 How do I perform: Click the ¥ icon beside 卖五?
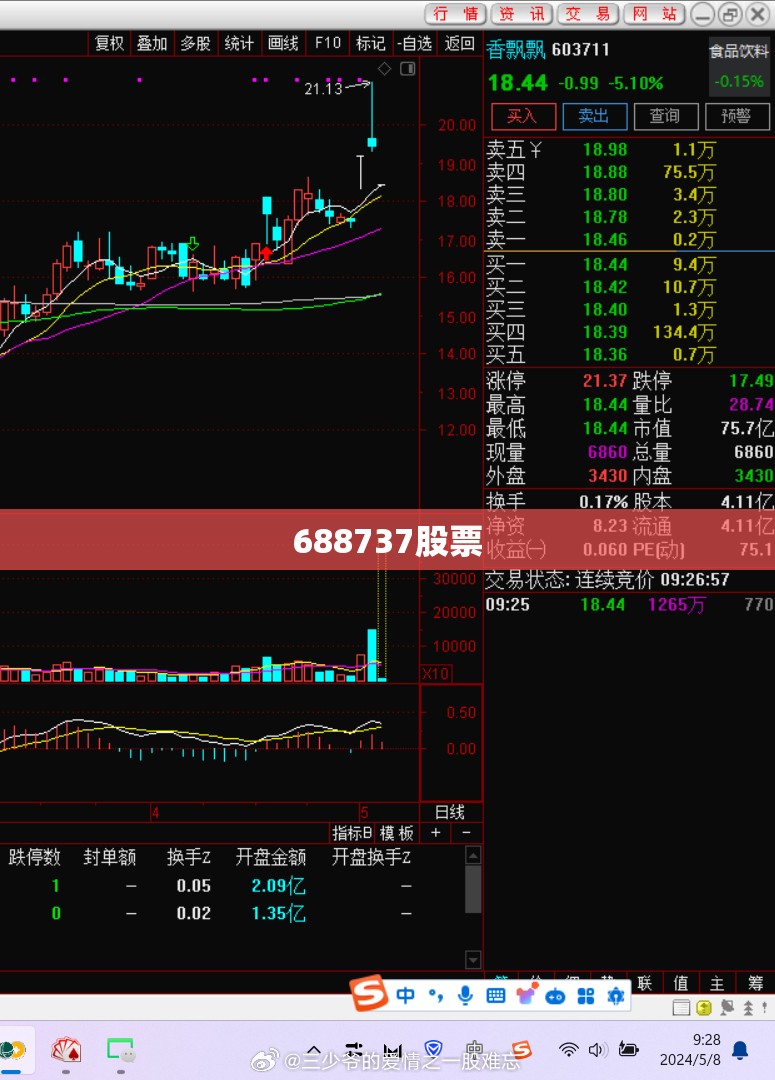(536, 149)
